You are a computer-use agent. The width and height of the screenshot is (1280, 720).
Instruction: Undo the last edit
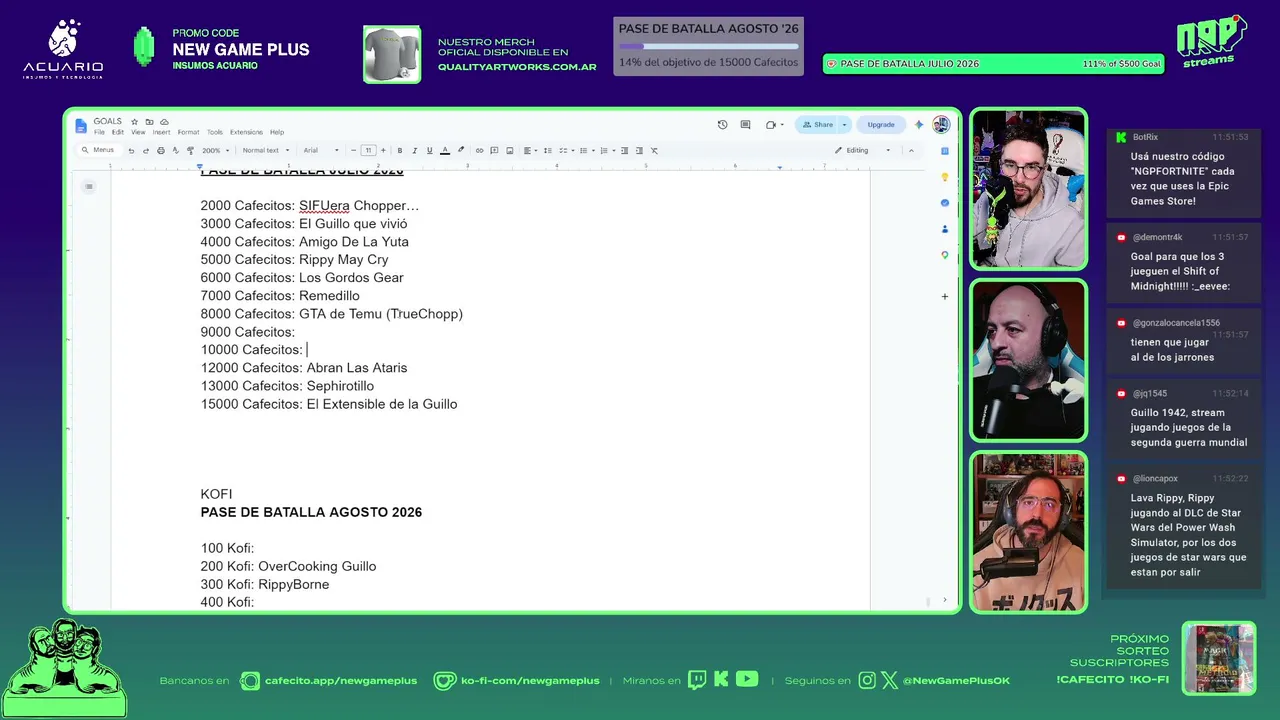(x=131, y=151)
